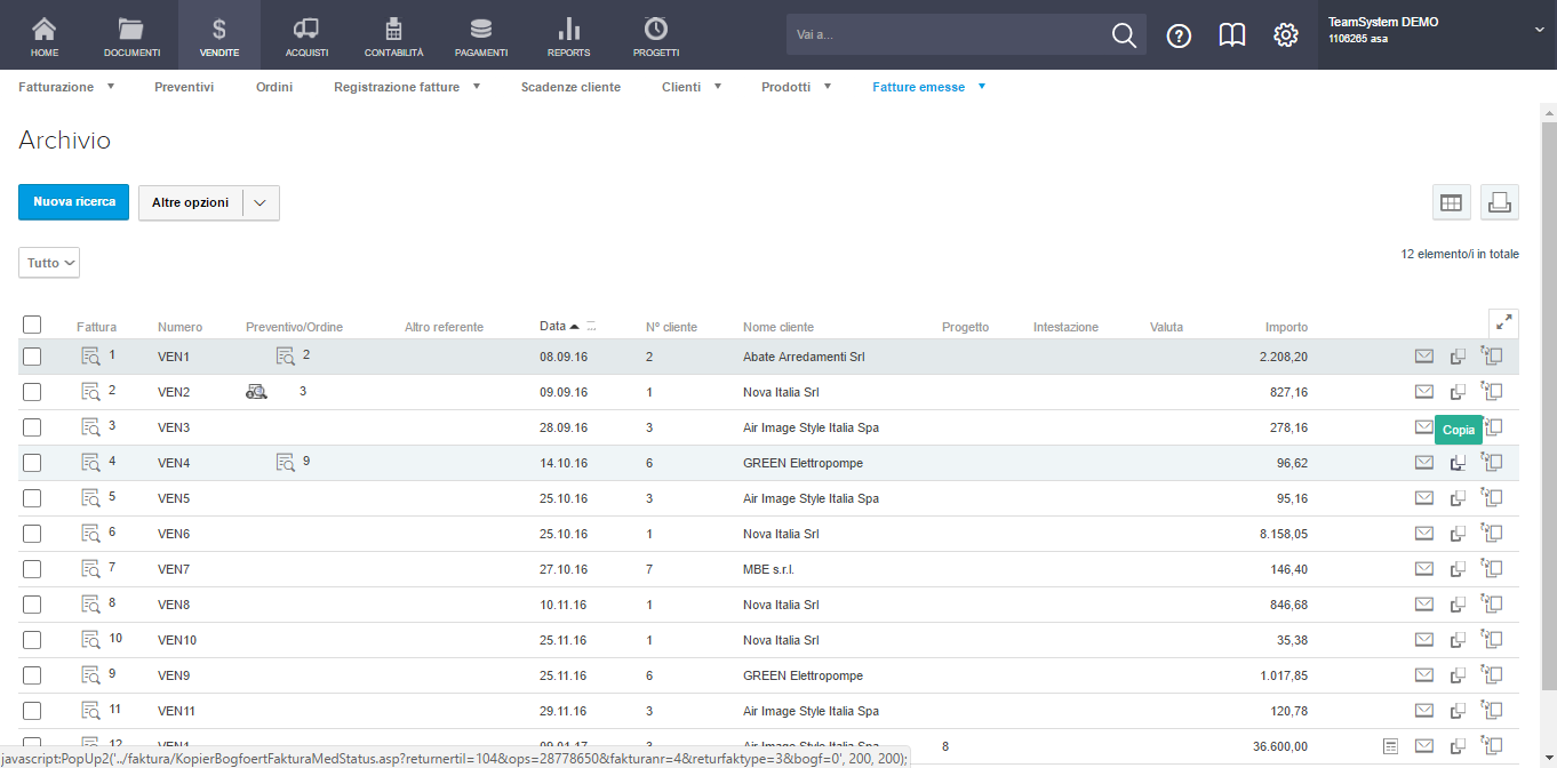Open the help question mark icon
1557x768 pixels.
pyautogui.click(x=1179, y=35)
